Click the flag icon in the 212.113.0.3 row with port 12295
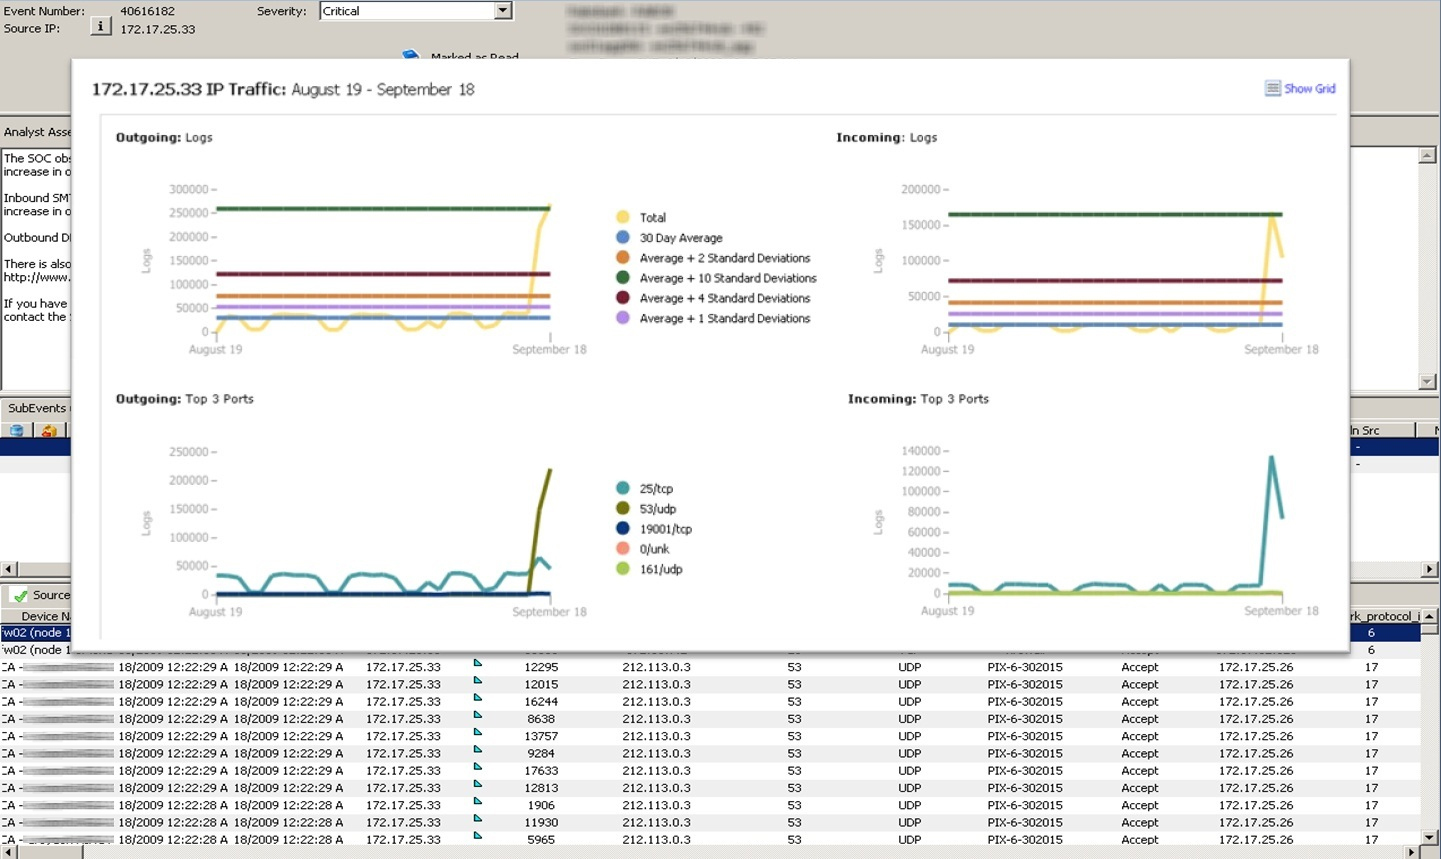The width and height of the screenshot is (1441, 859). coord(478,663)
